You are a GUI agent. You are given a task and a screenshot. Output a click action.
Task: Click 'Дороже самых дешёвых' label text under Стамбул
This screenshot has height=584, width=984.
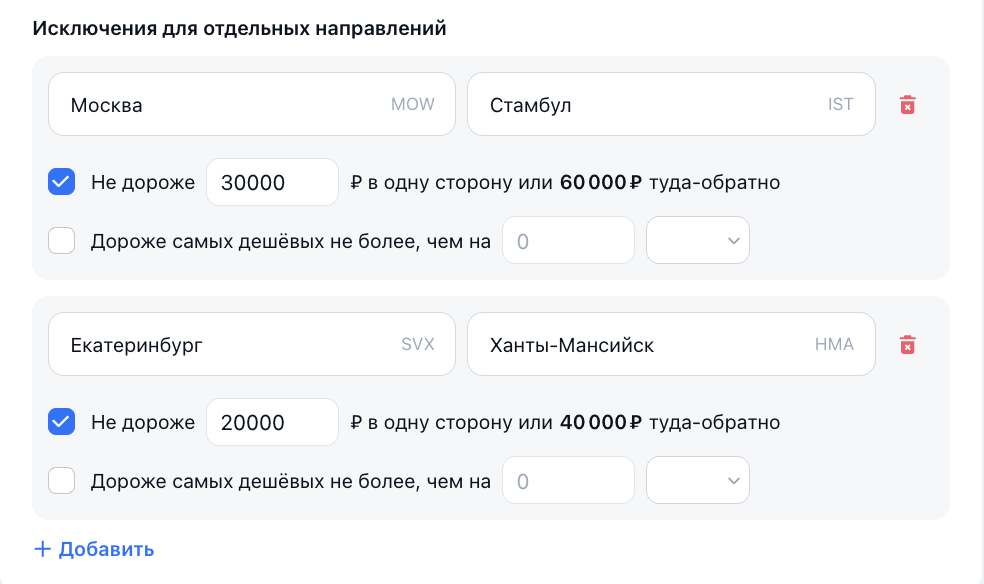[x=290, y=241]
